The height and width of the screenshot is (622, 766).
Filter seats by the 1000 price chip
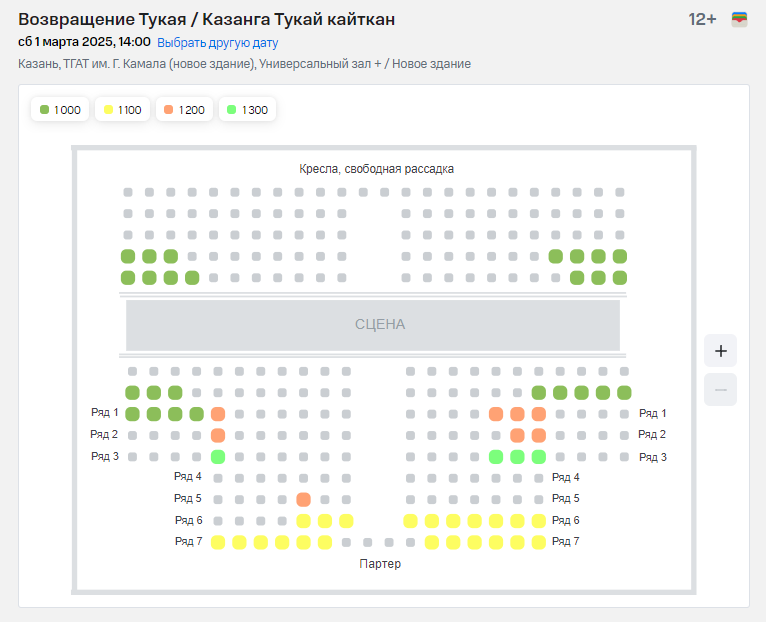(x=60, y=110)
